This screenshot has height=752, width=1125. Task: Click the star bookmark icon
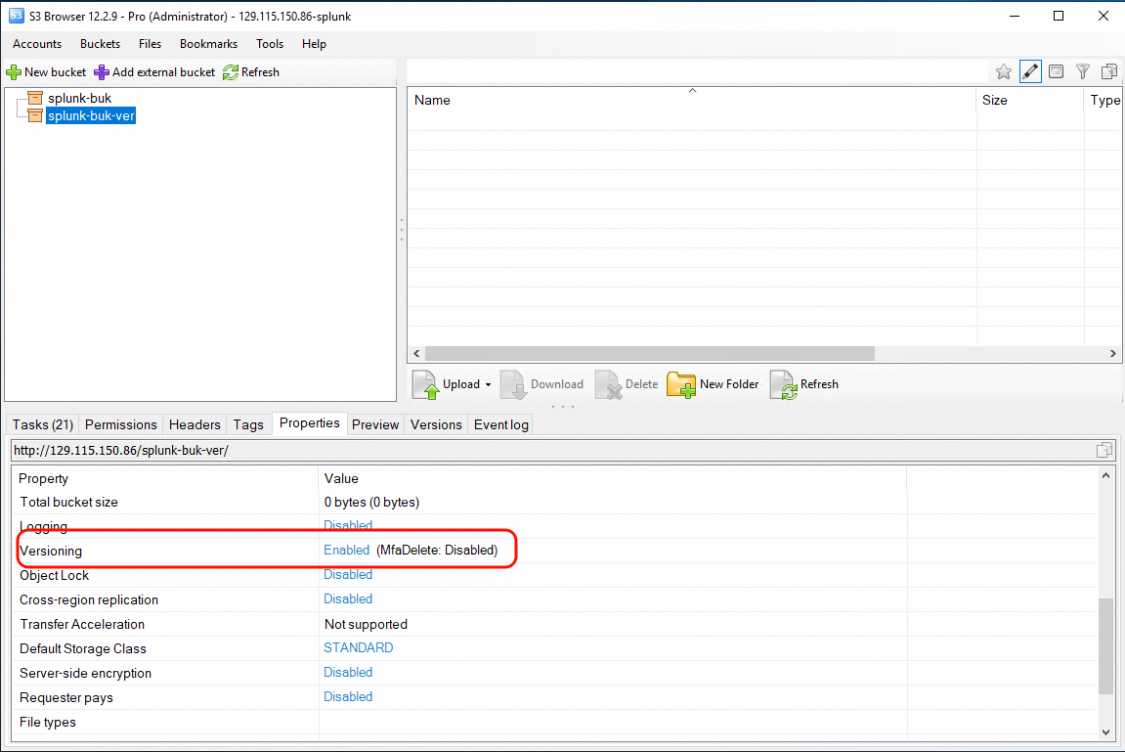pos(1003,72)
